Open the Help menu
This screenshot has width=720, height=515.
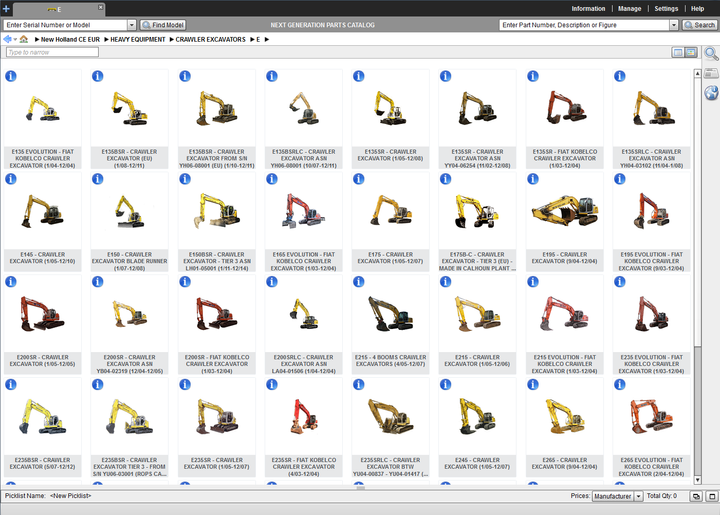click(x=698, y=9)
